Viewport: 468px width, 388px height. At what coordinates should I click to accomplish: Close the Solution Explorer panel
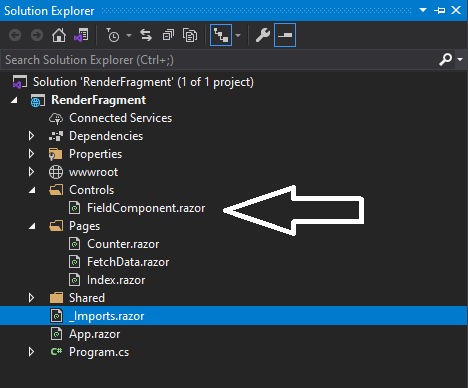tap(456, 10)
